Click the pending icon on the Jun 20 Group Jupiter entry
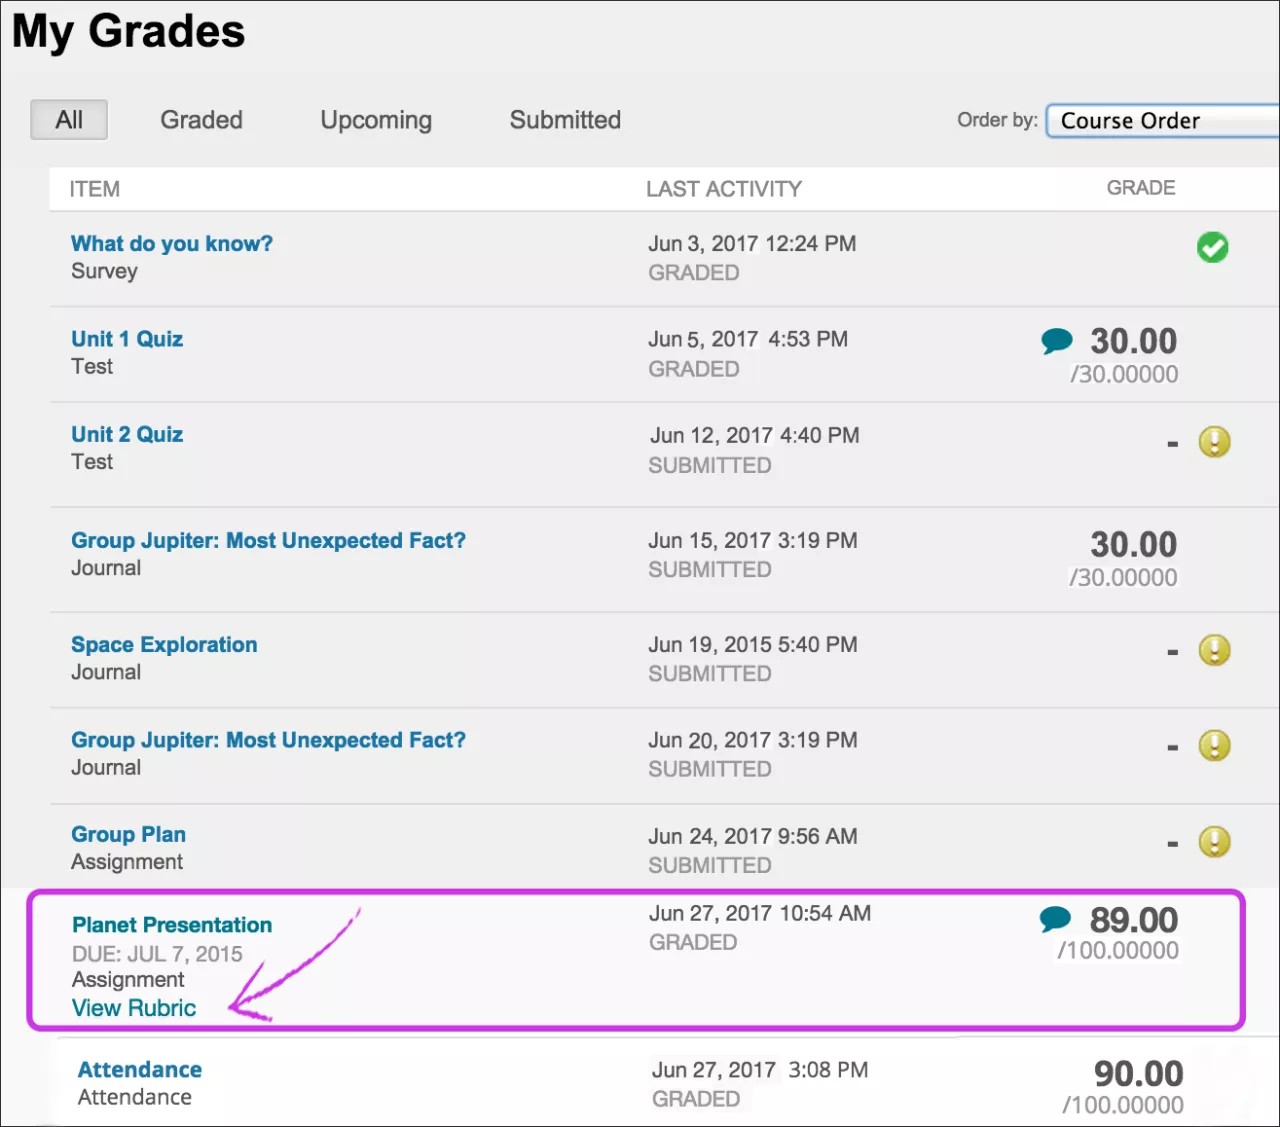The height and width of the screenshot is (1127, 1280). [x=1215, y=746]
